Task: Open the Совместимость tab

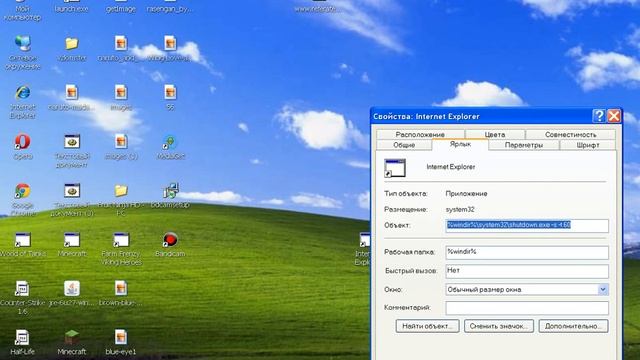Action: [x=570, y=134]
